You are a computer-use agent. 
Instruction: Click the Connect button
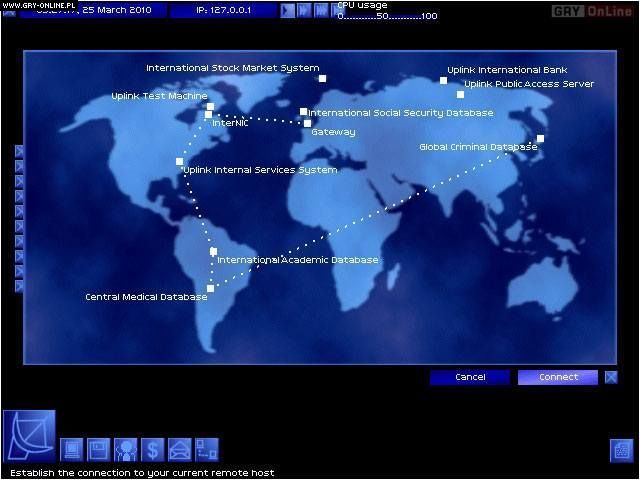click(x=558, y=377)
